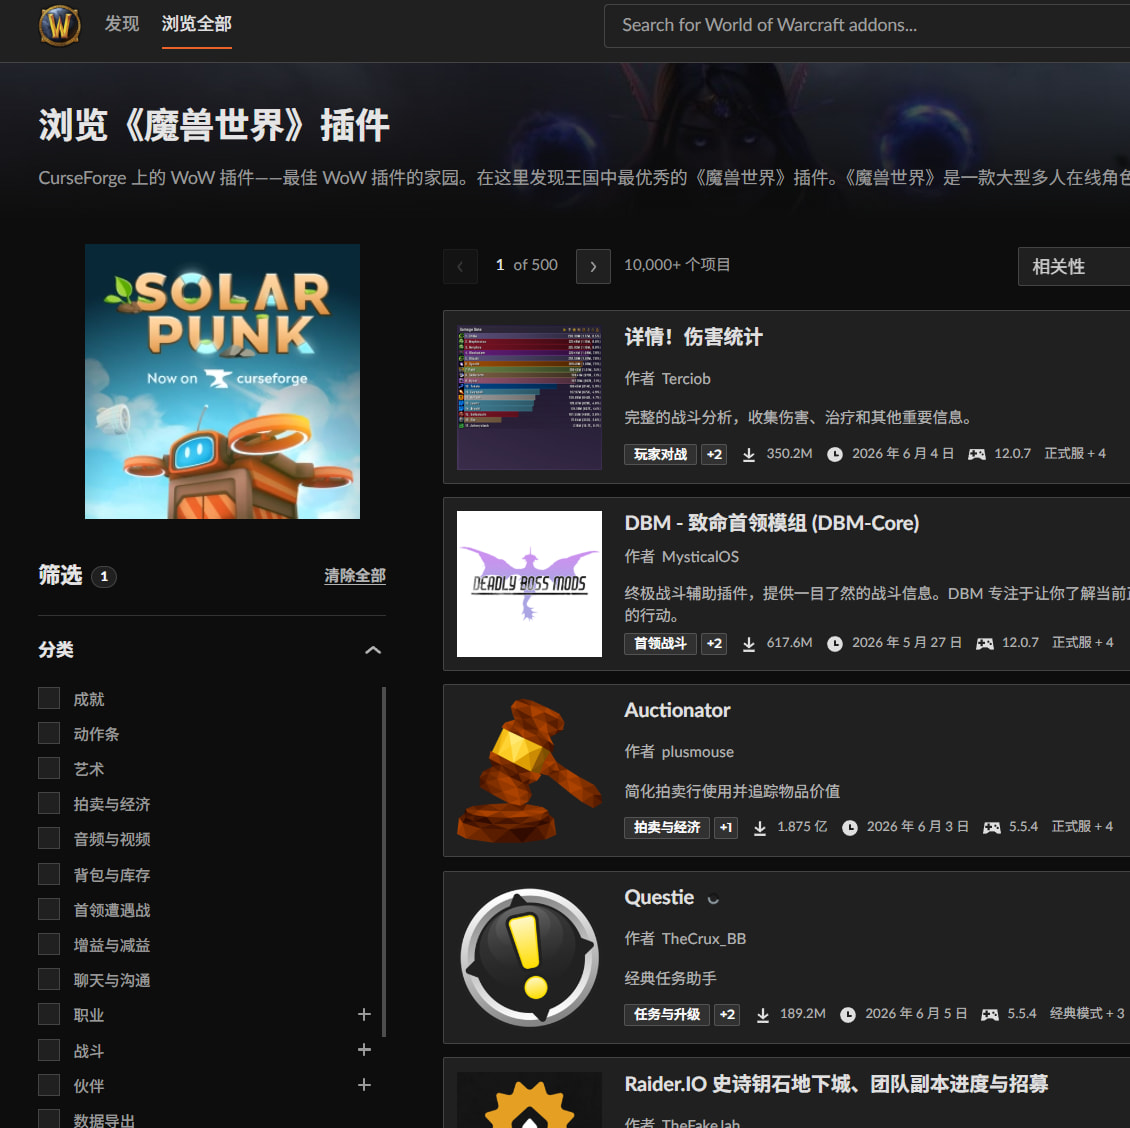The height and width of the screenshot is (1128, 1130).
Task: Click the 清除全部 filters link
Action: (x=355, y=575)
